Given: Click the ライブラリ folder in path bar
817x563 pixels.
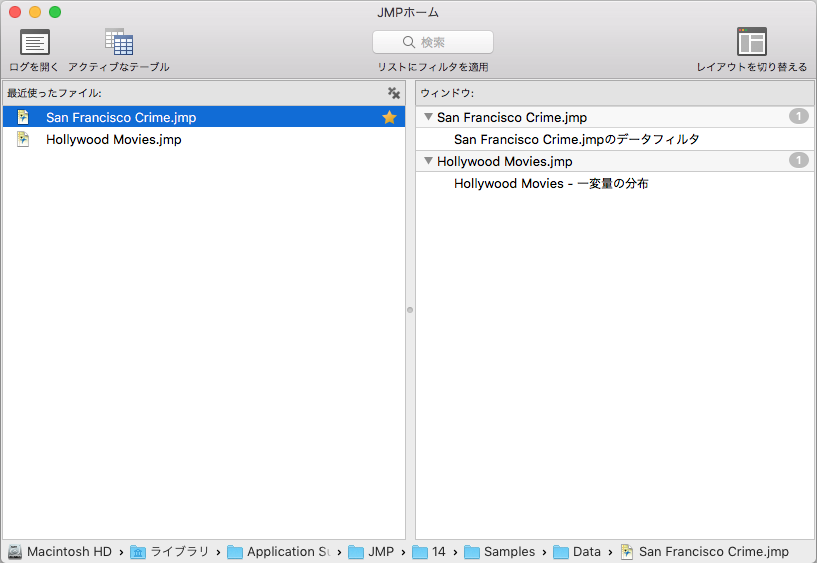Looking at the screenshot, I should click(179, 552).
